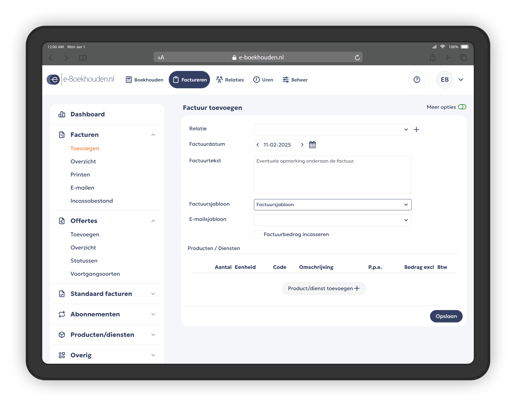Add a new relatie with plus icon
This screenshot has height=406, width=516.
[416, 129]
